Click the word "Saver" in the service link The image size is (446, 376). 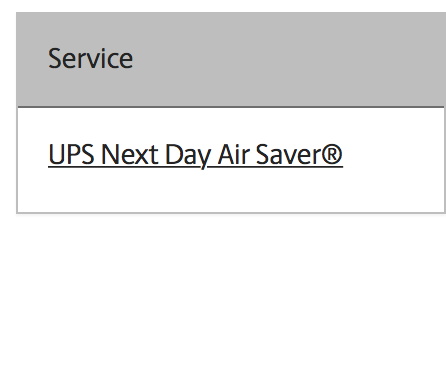point(285,155)
